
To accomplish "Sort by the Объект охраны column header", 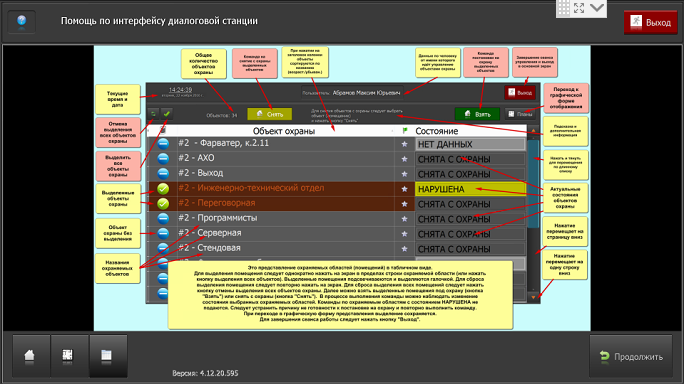I will (284, 131).
